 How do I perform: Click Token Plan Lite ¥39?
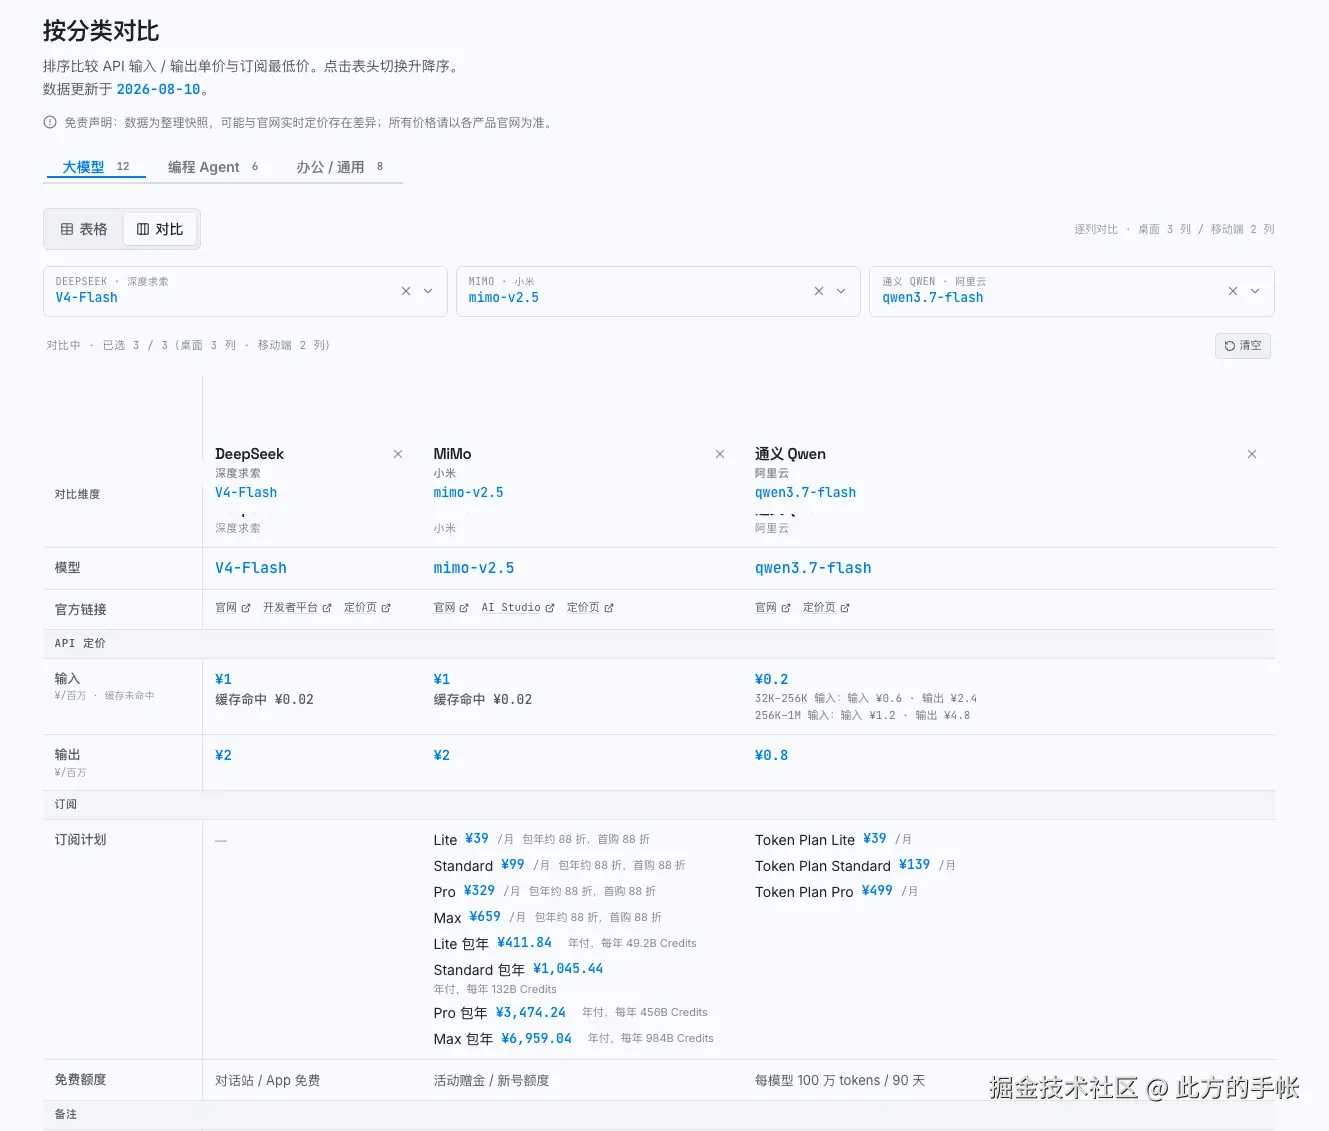pos(875,838)
